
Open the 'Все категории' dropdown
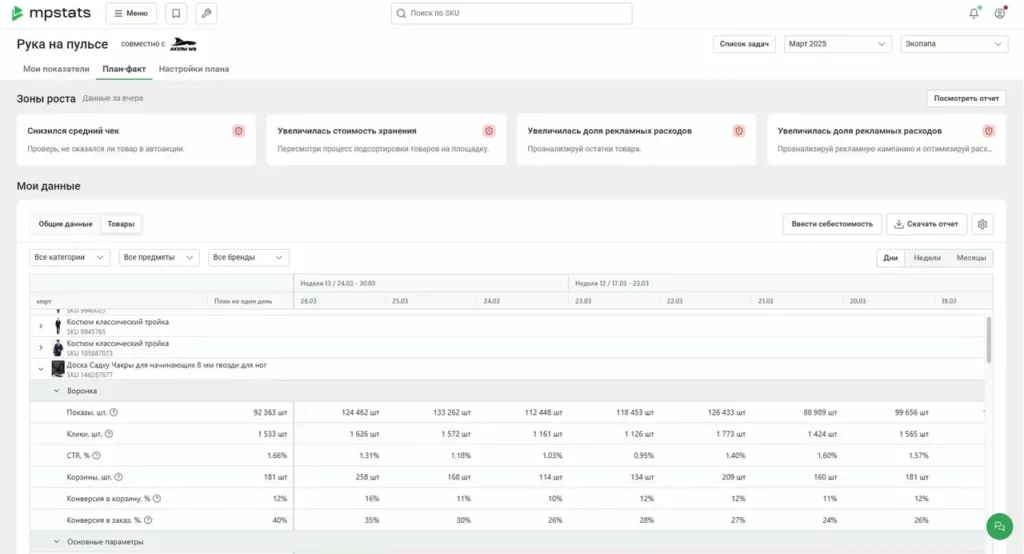[70, 258]
